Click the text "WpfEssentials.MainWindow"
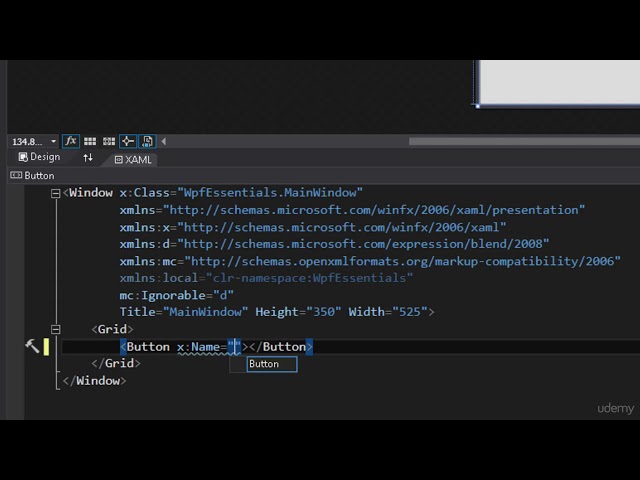Viewport: 640px width, 480px height. point(270,193)
